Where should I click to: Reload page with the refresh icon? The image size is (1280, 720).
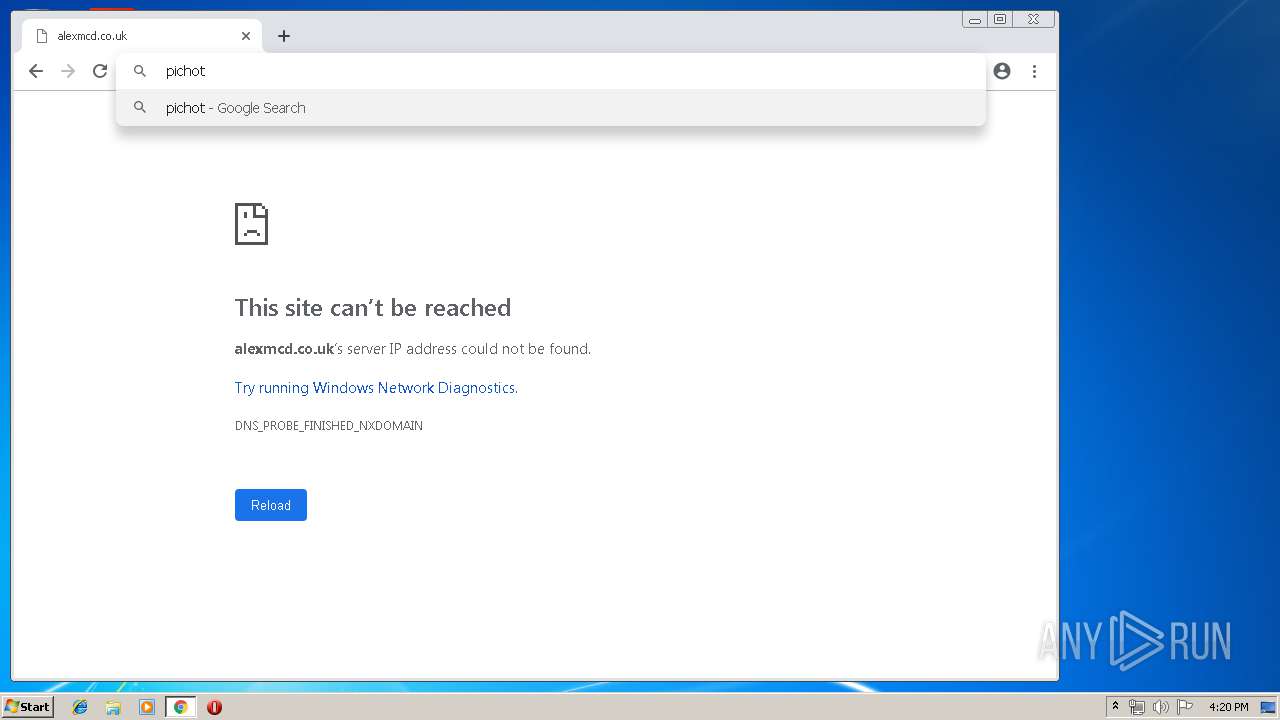click(100, 71)
